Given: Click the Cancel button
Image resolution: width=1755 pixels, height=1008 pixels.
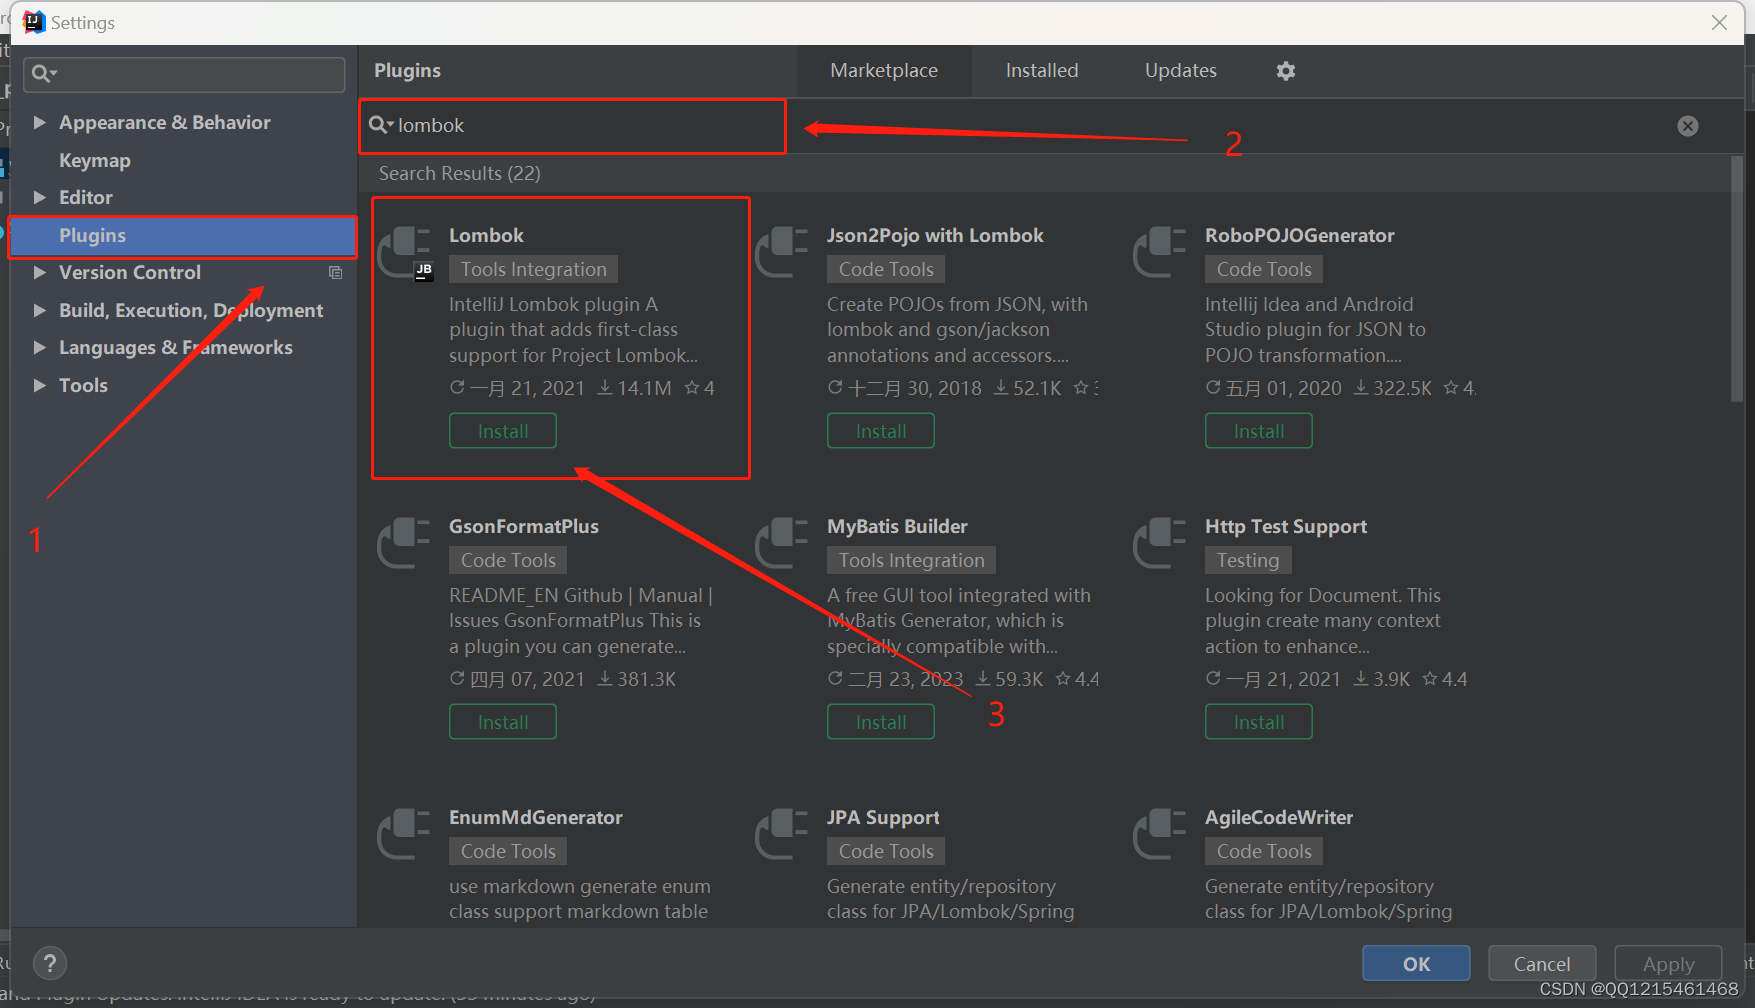Looking at the screenshot, I should (x=1542, y=964).
